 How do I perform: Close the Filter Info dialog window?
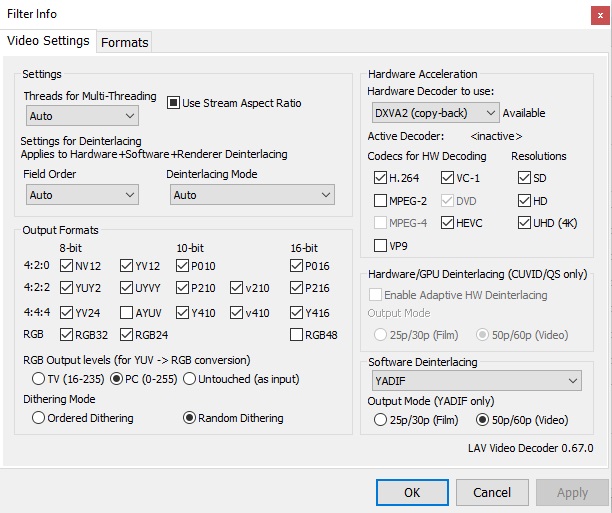click(x=595, y=14)
